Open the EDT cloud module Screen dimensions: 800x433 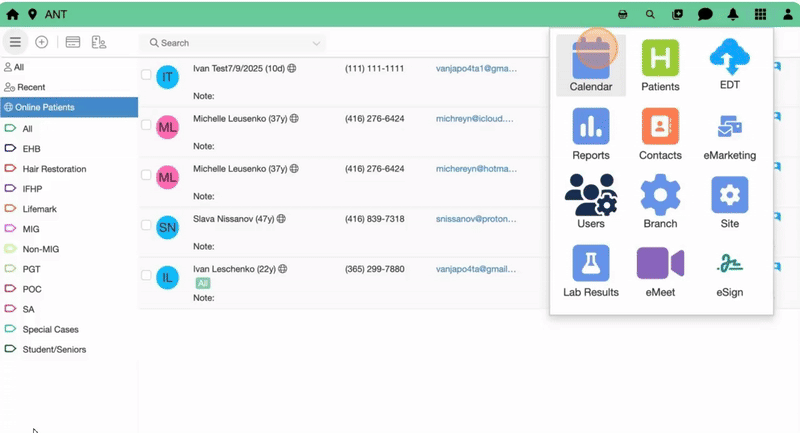[x=729, y=65]
